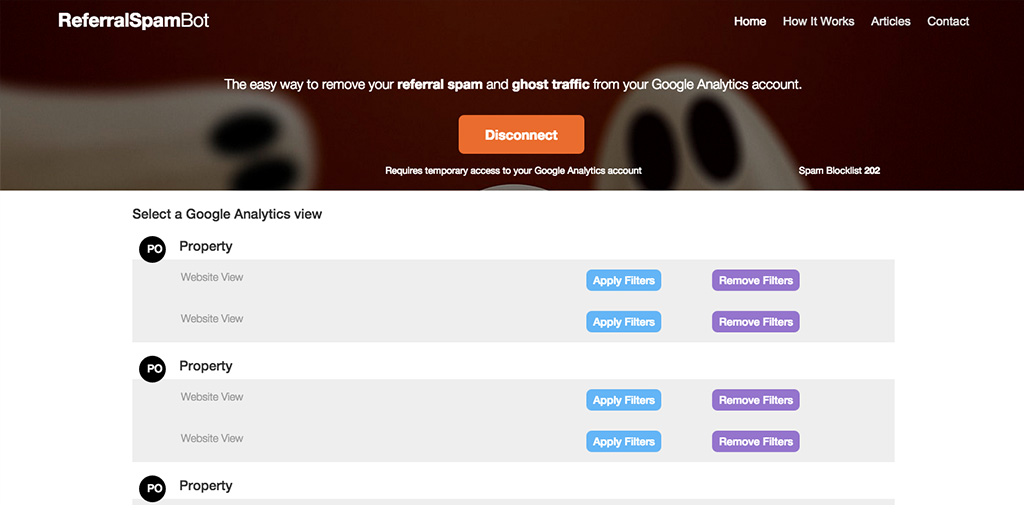1024x512 pixels.
Task: Select second Website View label under second Property
Action: click(212, 438)
